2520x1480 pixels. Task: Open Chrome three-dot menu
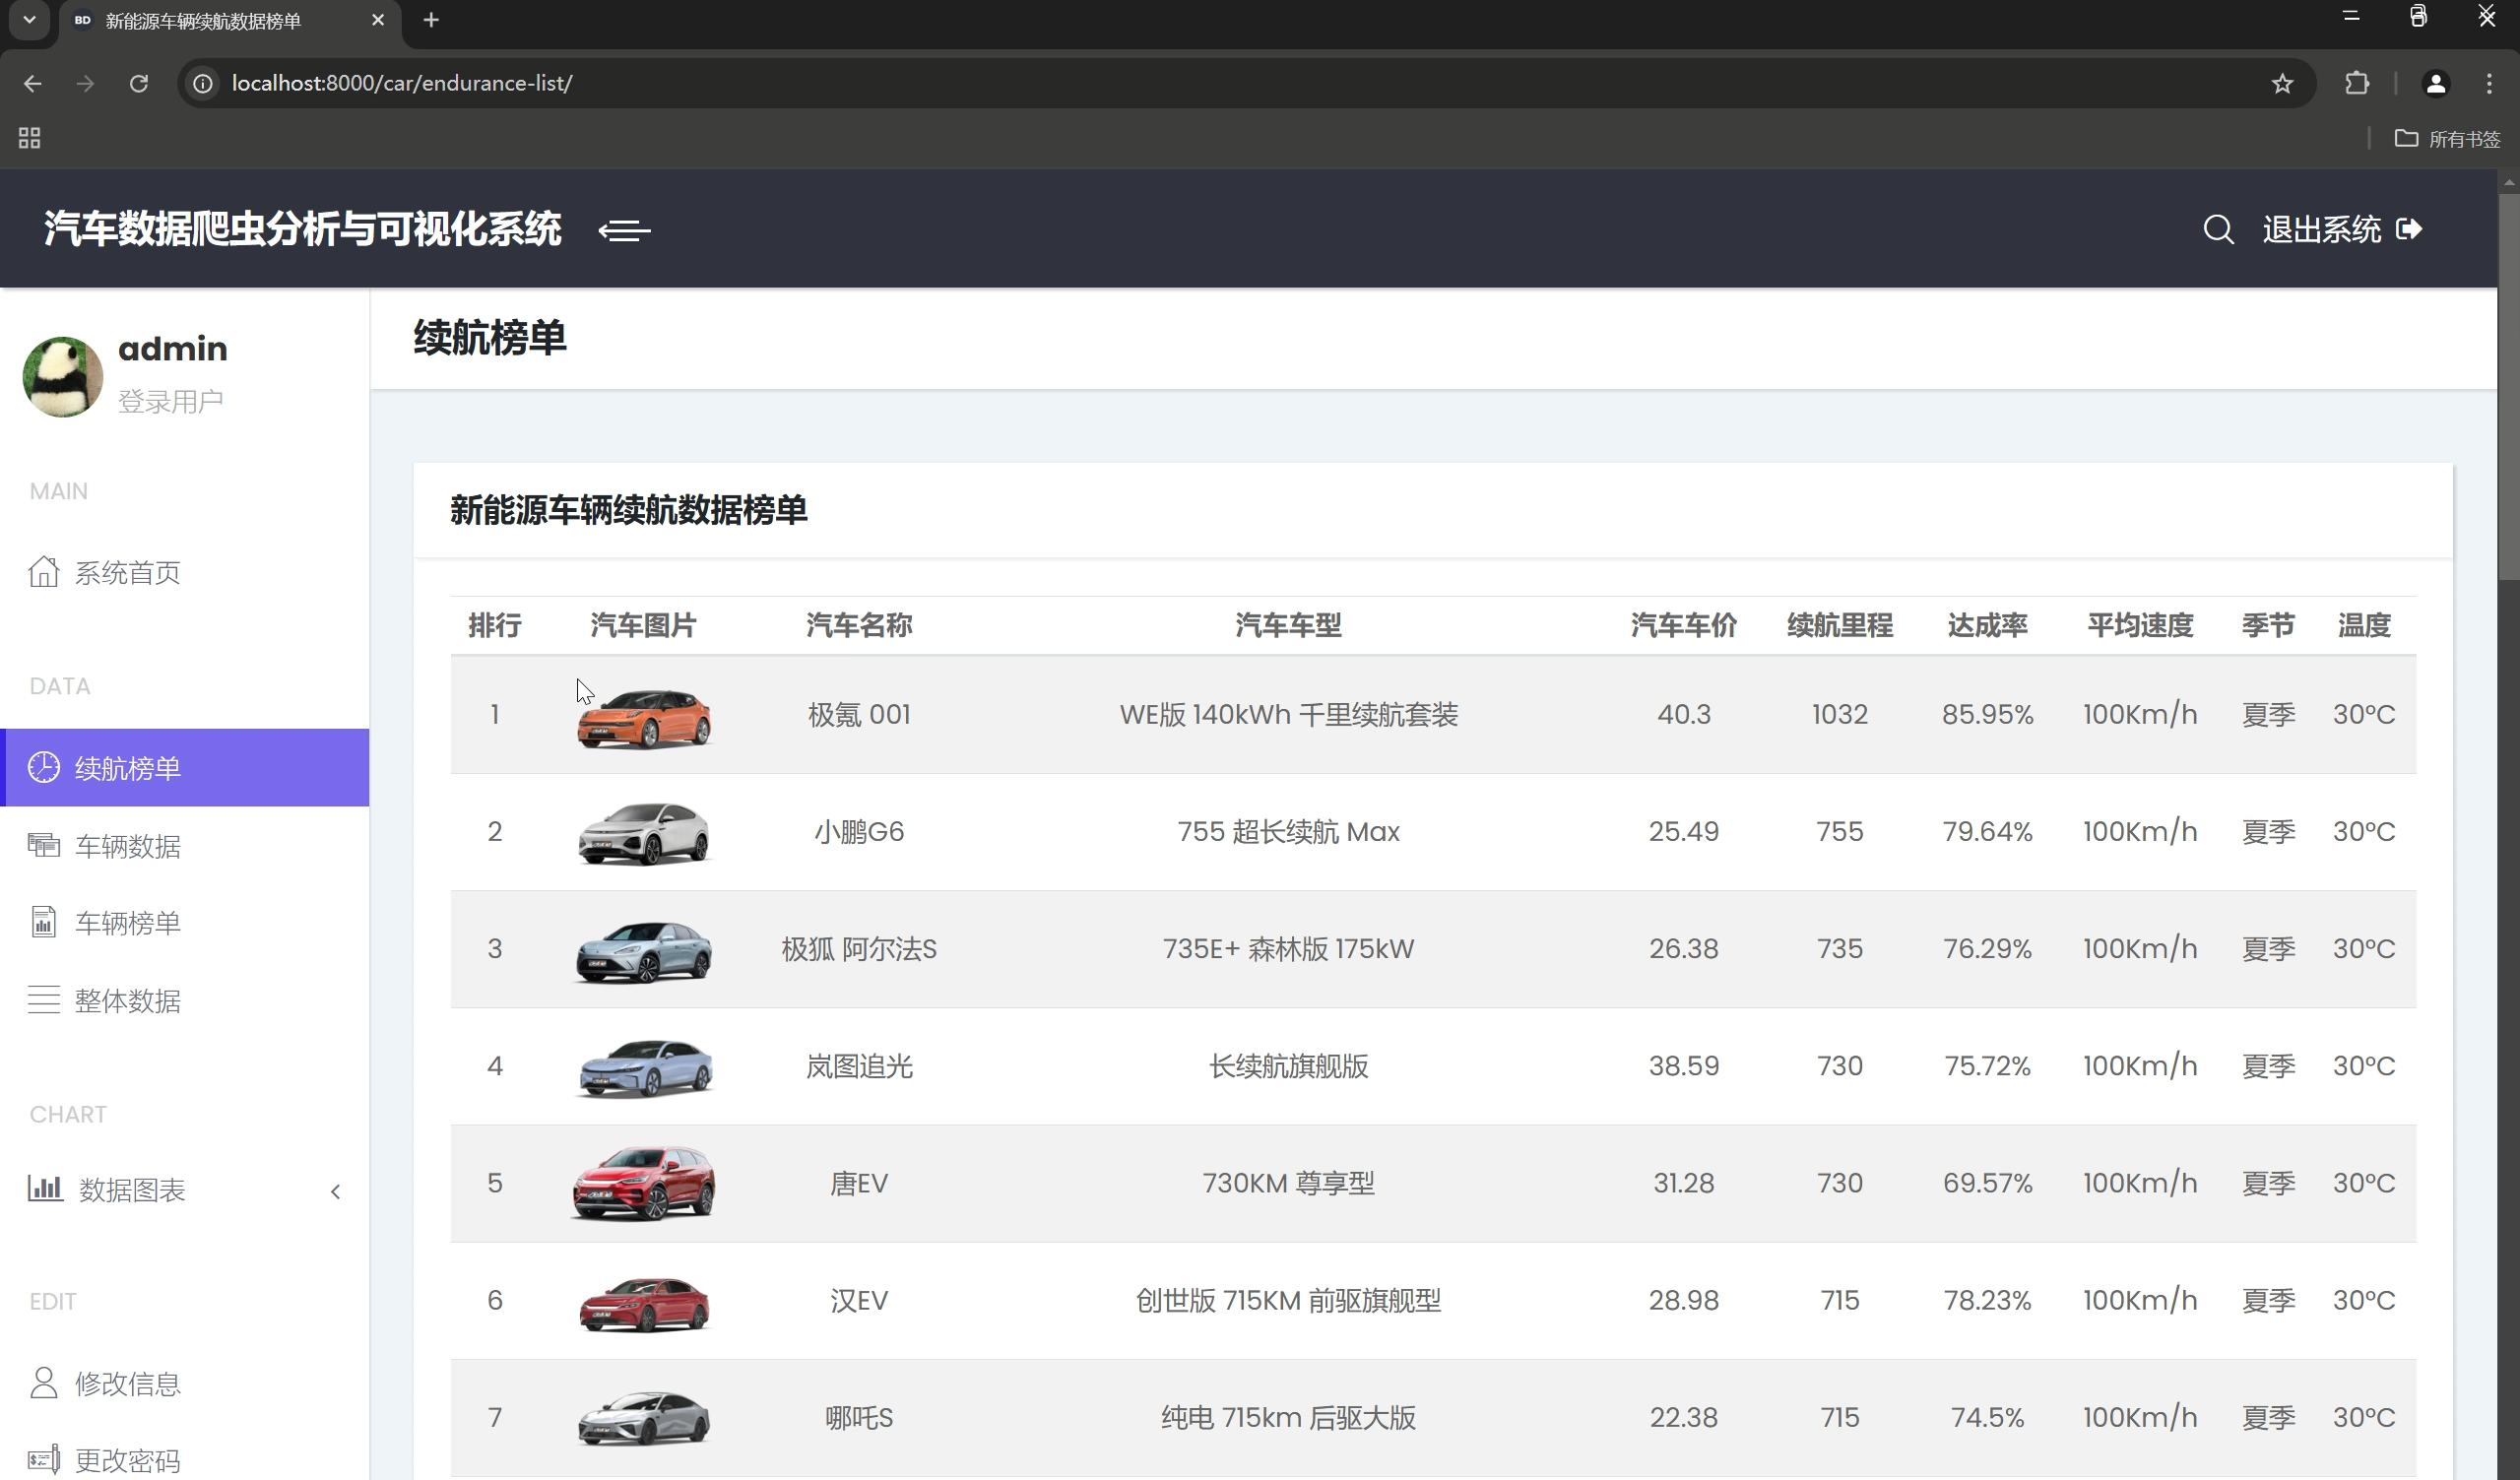(2490, 83)
